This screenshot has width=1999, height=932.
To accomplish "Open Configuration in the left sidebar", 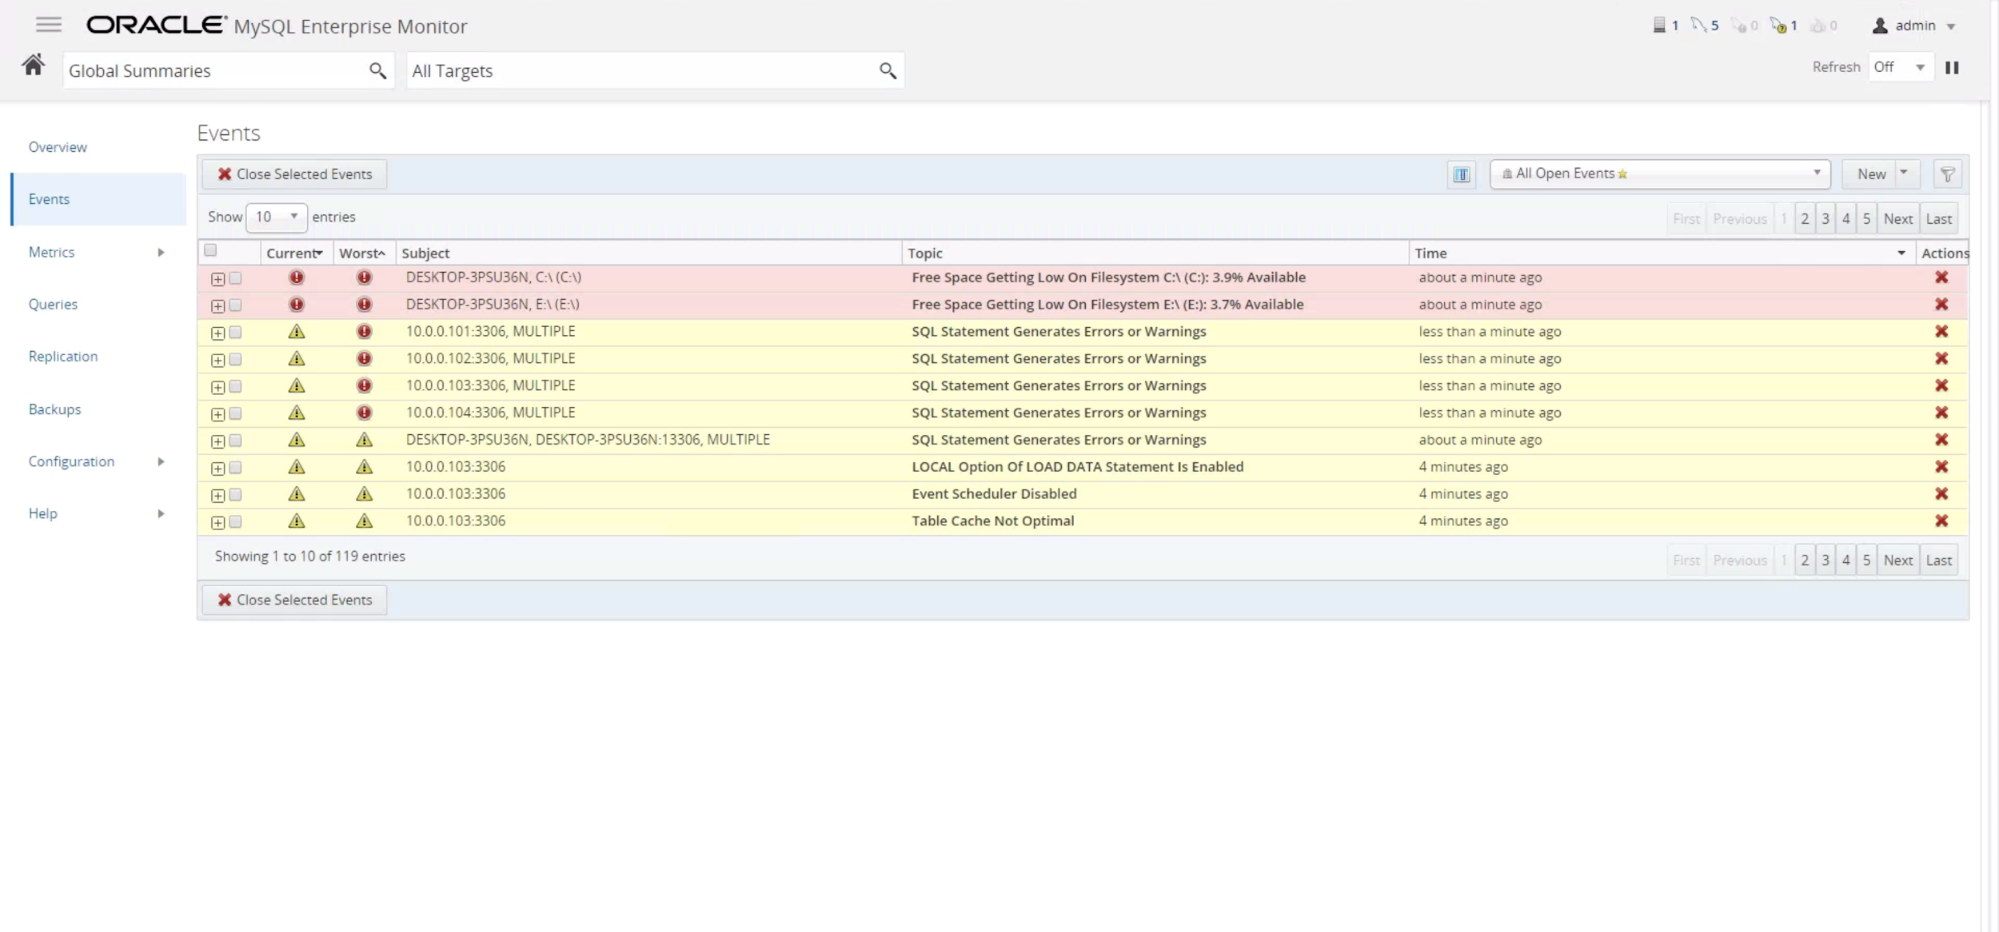I will pyautogui.click(x=71, y=462).
